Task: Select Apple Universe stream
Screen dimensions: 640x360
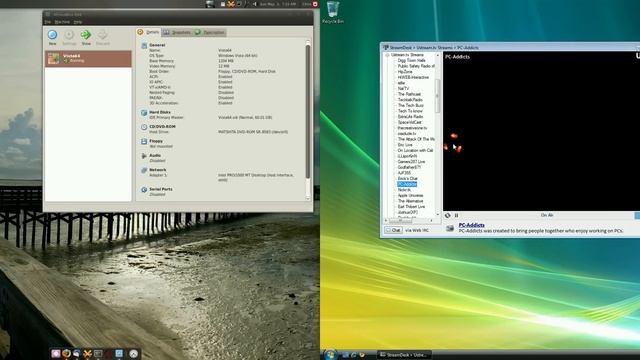Action: click(x=410, y=196)
